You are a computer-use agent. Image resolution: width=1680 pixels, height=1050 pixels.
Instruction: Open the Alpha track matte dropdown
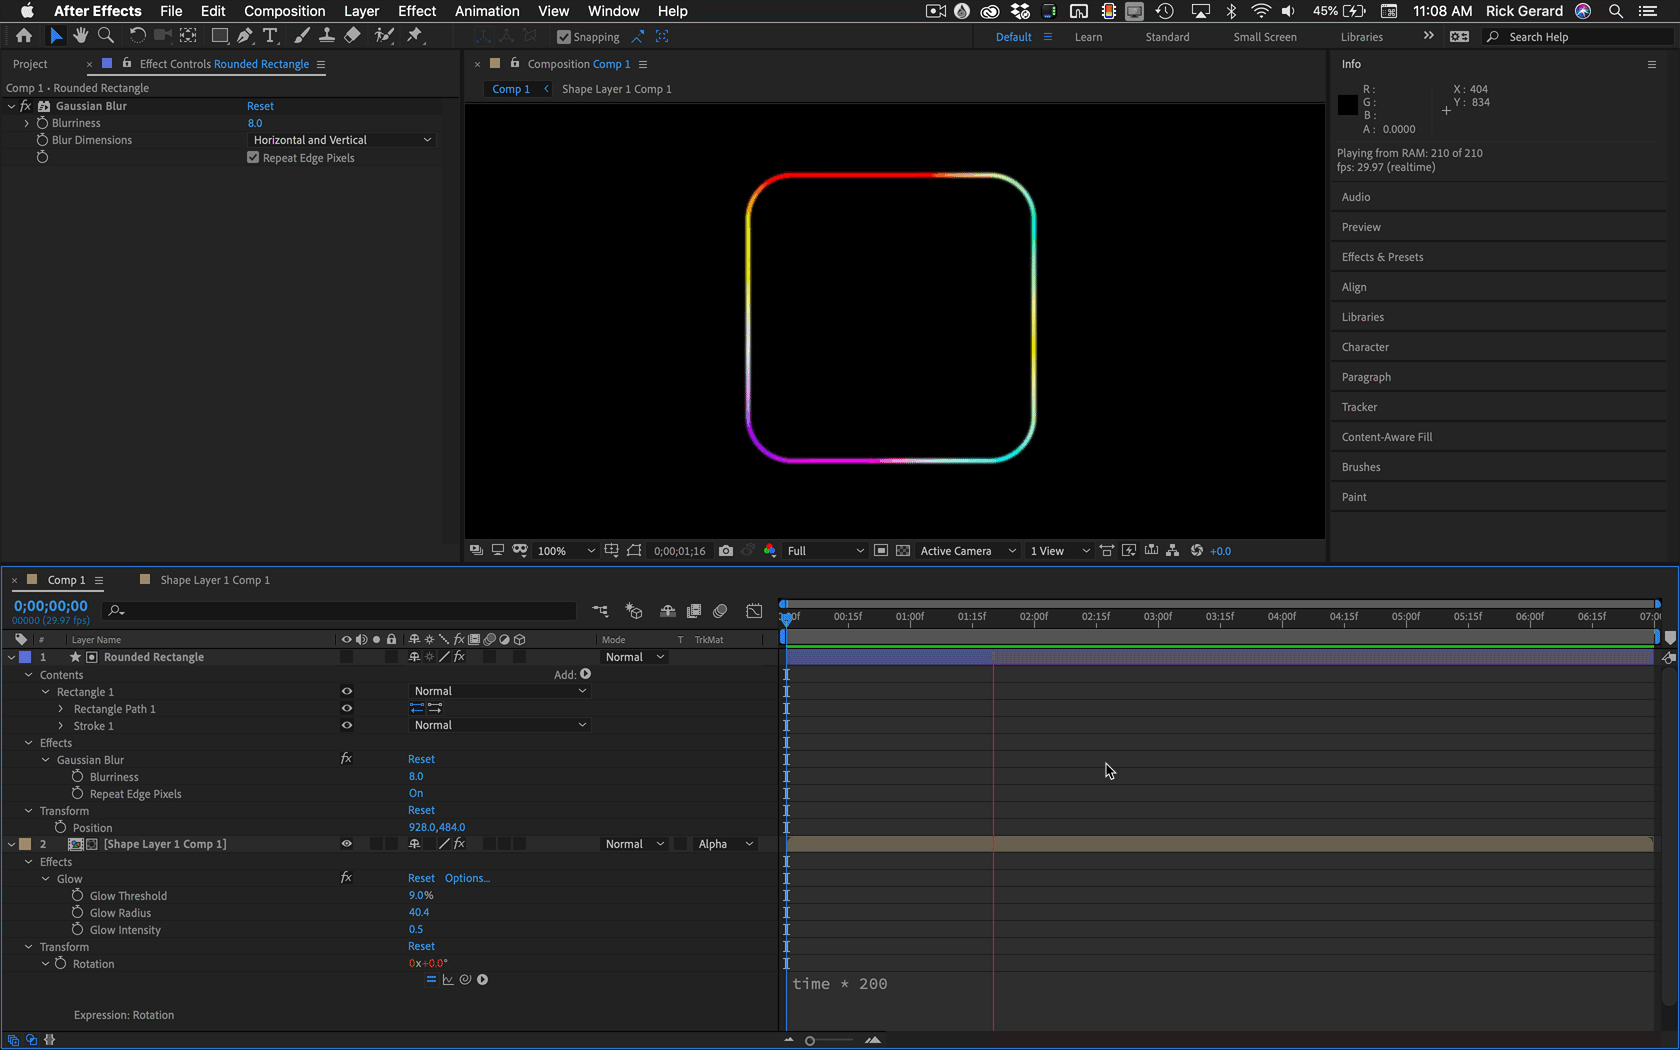point(724,844)
